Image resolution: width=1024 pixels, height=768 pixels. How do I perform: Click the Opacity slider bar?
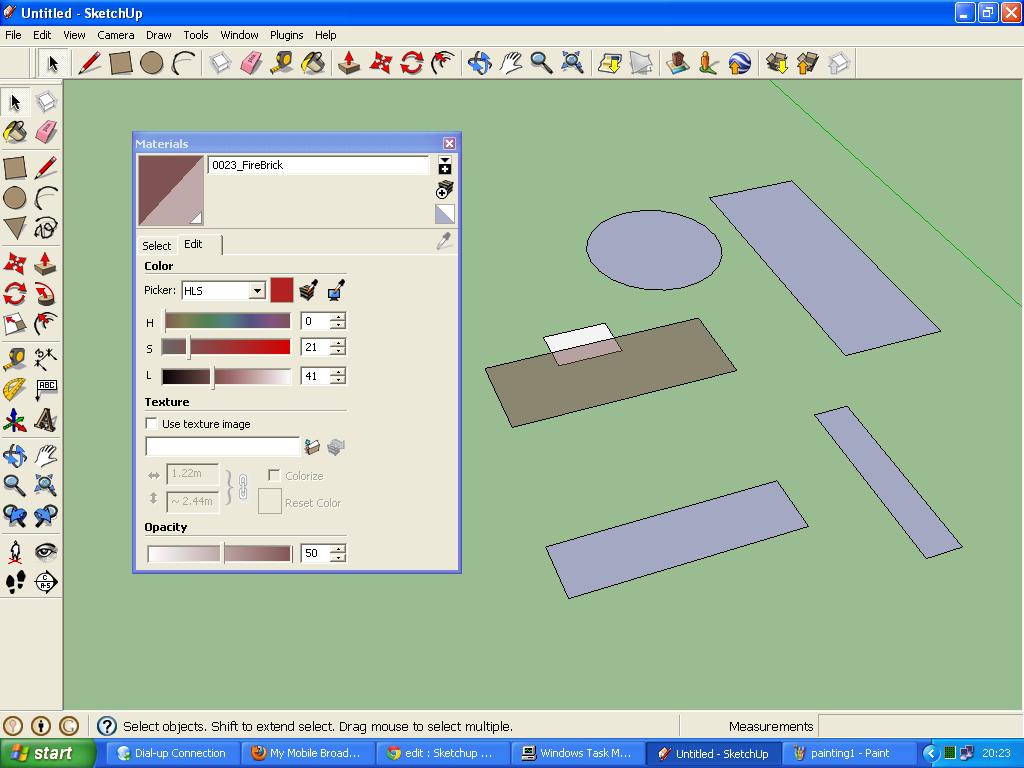click(219, 553)
